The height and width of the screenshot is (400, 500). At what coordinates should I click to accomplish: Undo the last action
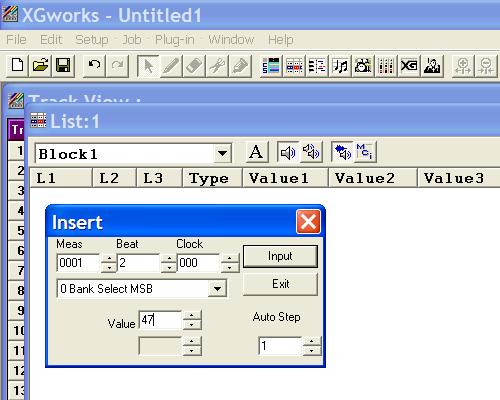[x=94, y=65]
